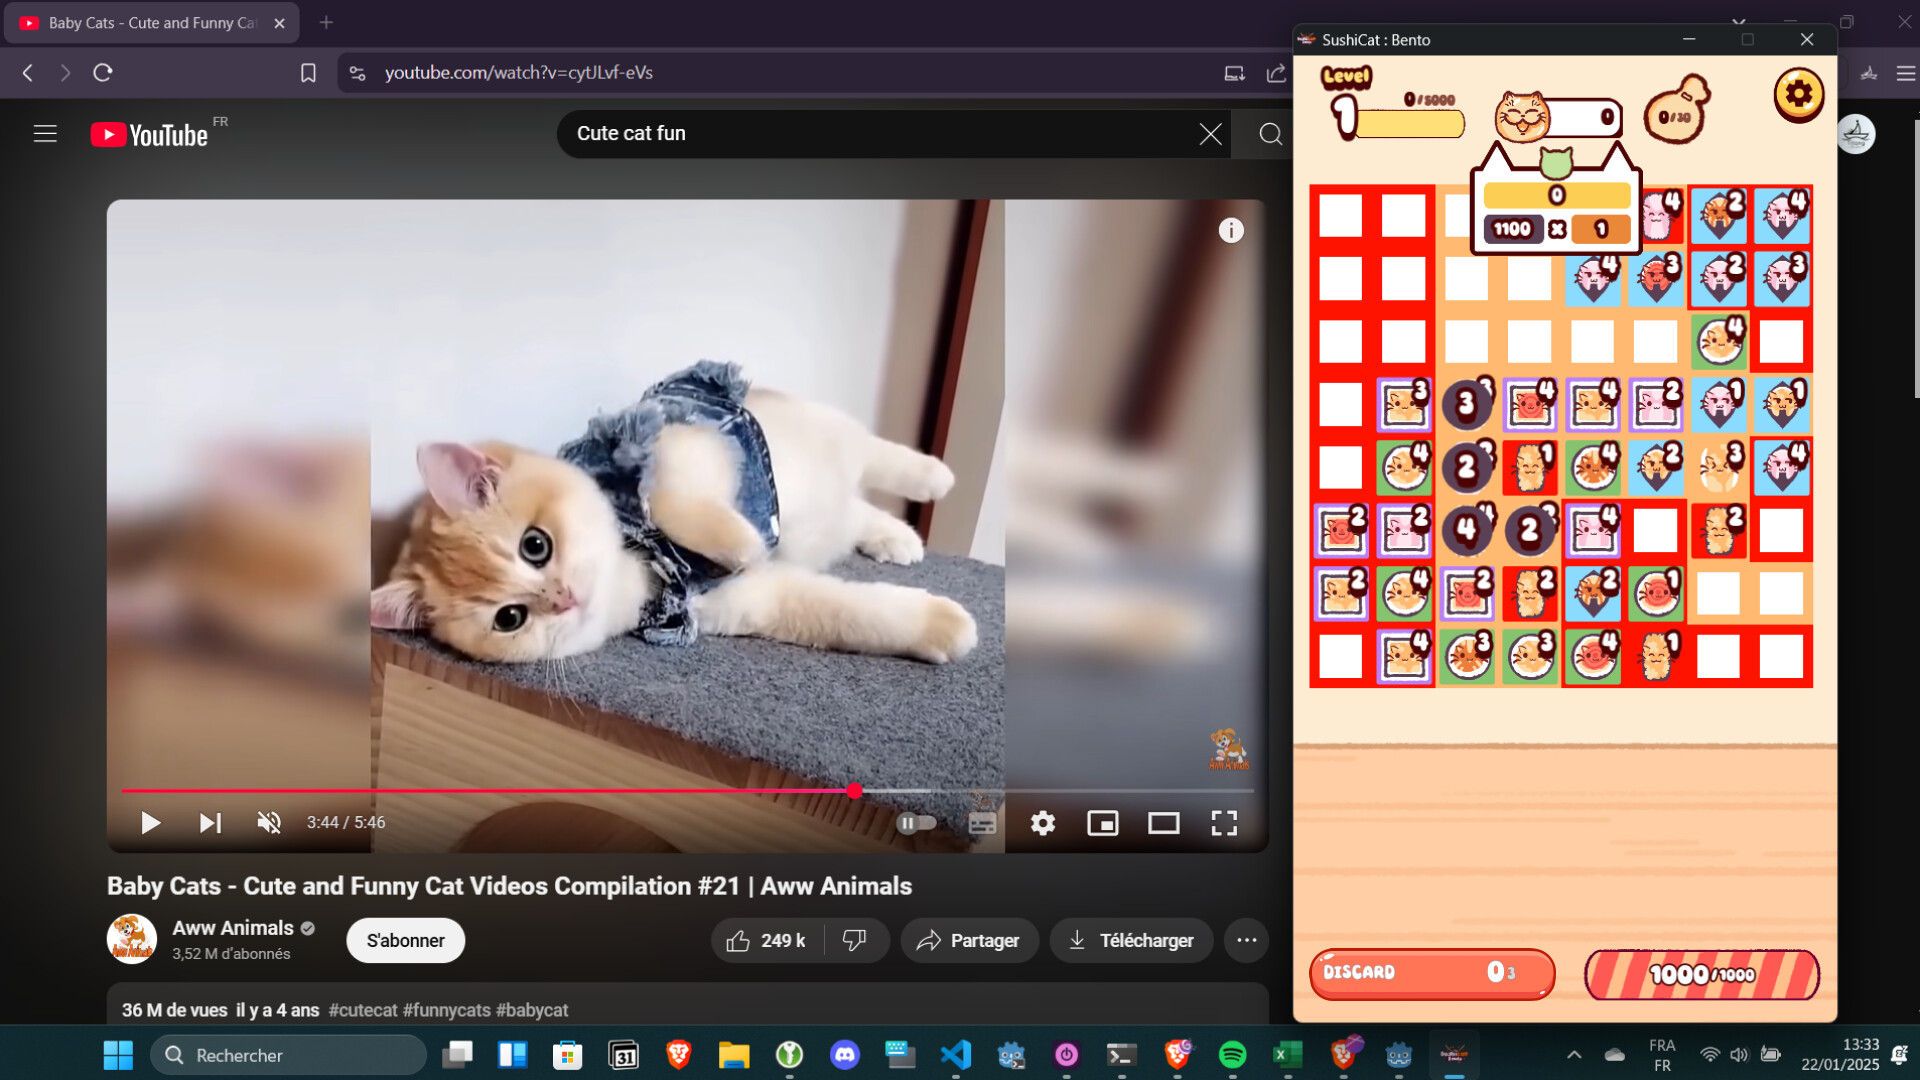Launch Spotify from the taskbar
This screenshot has height=1080, width=1920.
[x=1231, y=1055]
